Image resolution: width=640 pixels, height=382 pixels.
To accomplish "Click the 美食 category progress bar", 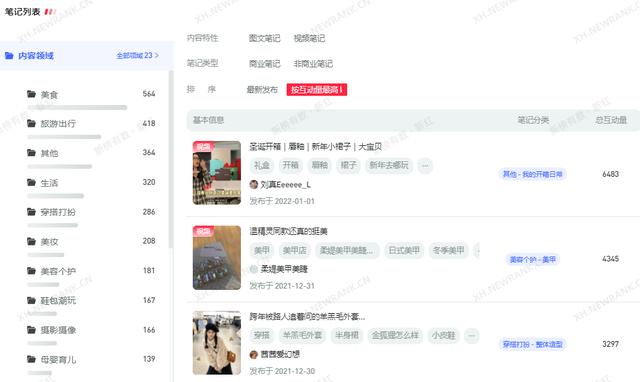I will tap(77, 108).
